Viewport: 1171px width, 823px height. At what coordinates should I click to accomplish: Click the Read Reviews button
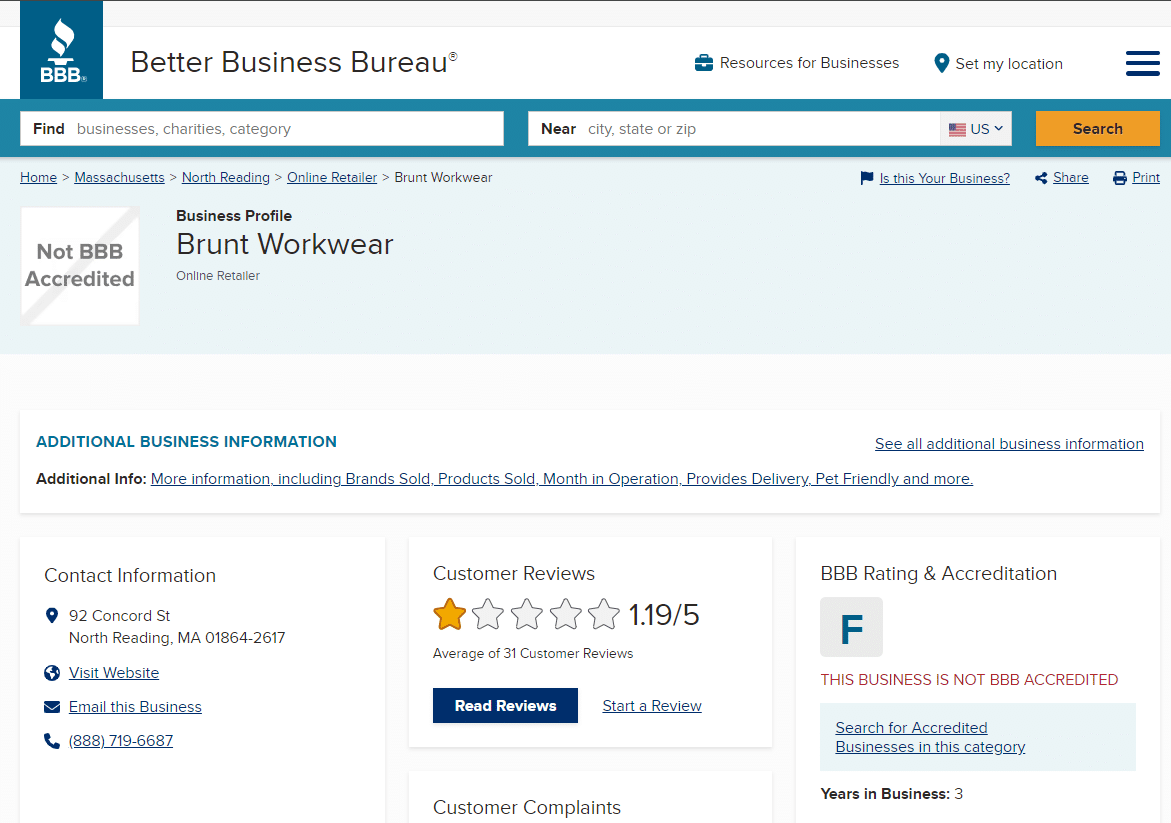pos(505,706)
